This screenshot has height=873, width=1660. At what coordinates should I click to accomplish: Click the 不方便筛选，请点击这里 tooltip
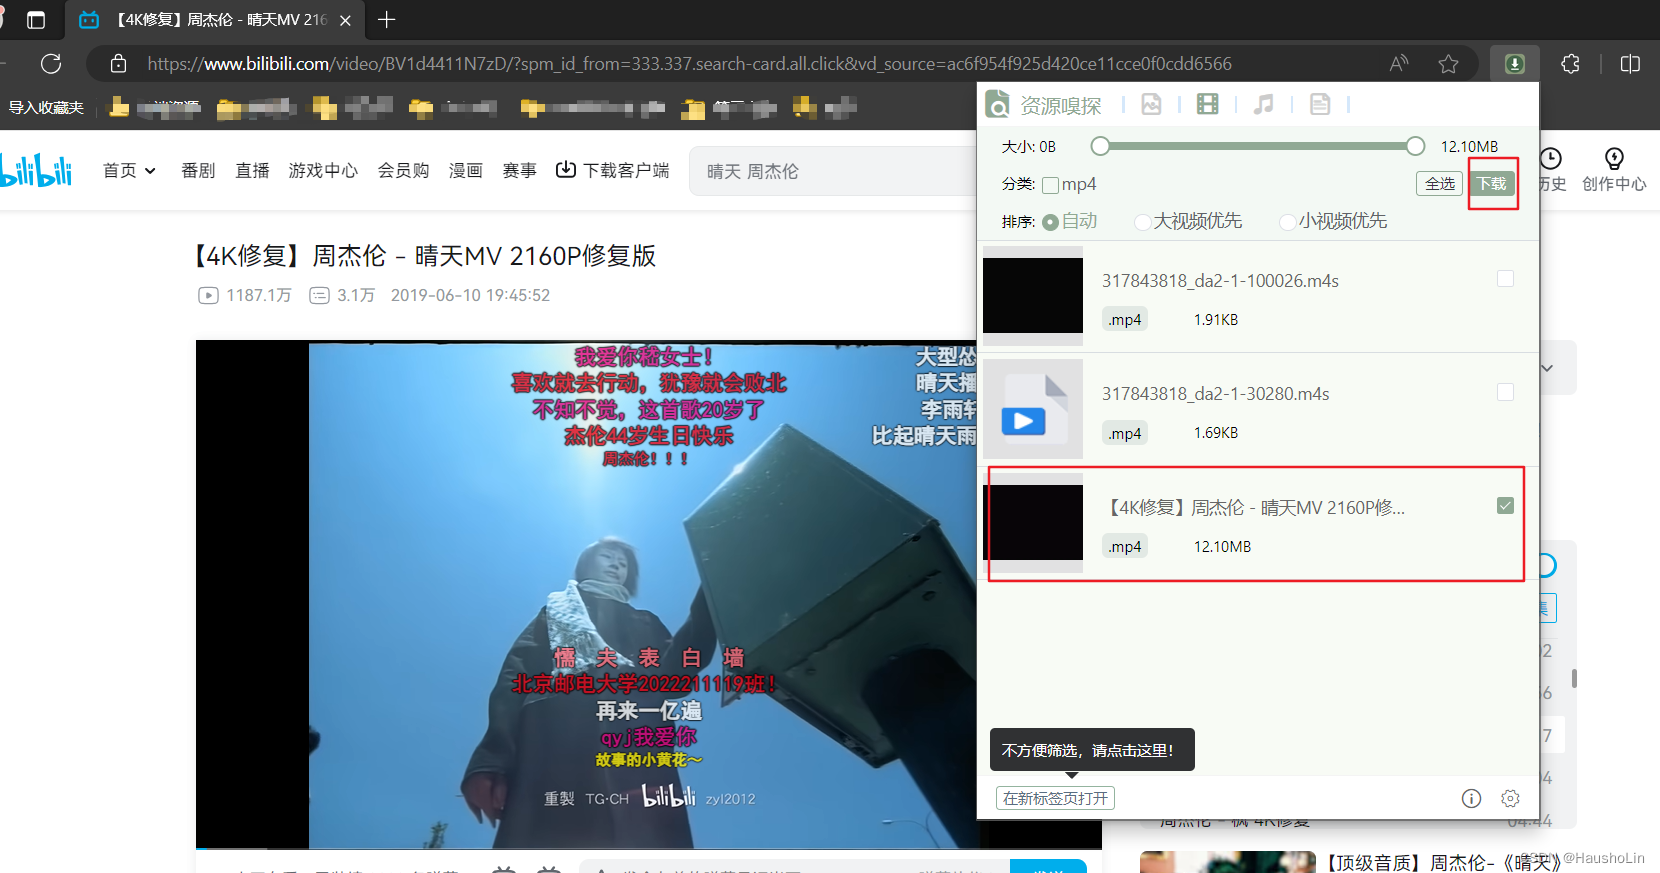[1092, 750]
